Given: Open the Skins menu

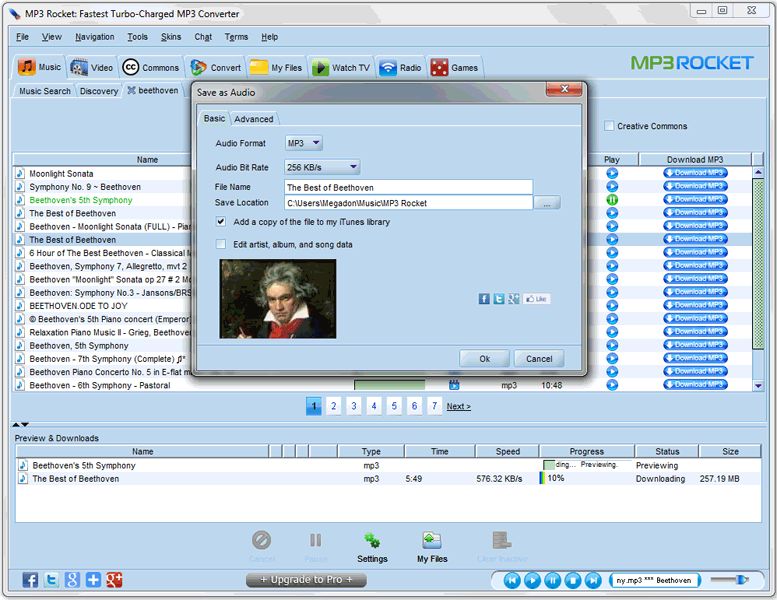Looking at the screenshot, I should coord(171,37).
